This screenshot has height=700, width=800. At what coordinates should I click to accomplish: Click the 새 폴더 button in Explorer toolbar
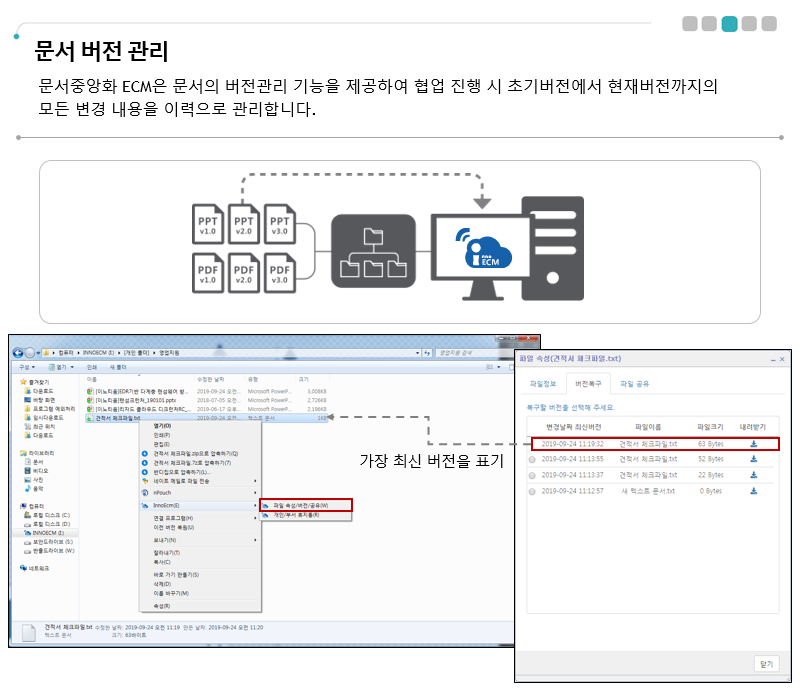coord(118,367)
